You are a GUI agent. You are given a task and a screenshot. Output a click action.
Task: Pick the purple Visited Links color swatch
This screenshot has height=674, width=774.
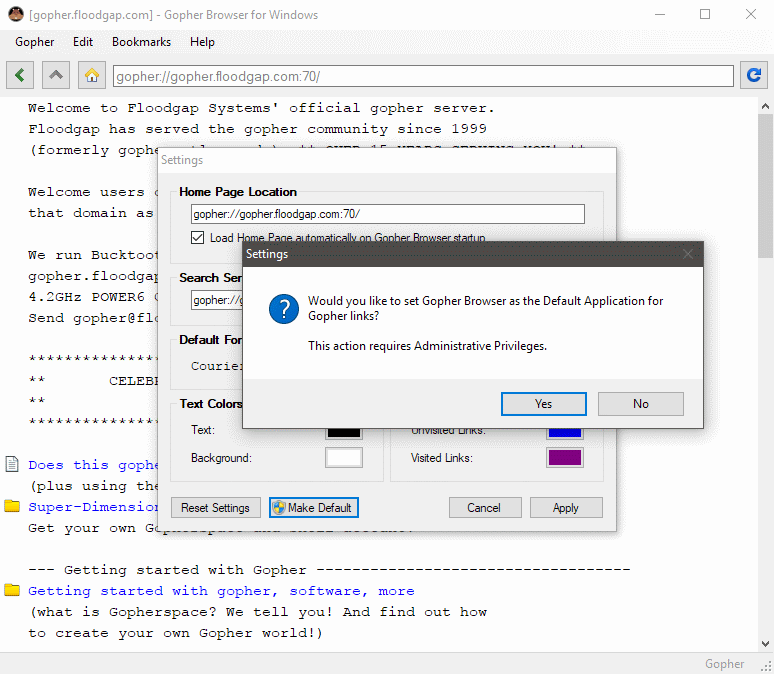tap(564, 458)
